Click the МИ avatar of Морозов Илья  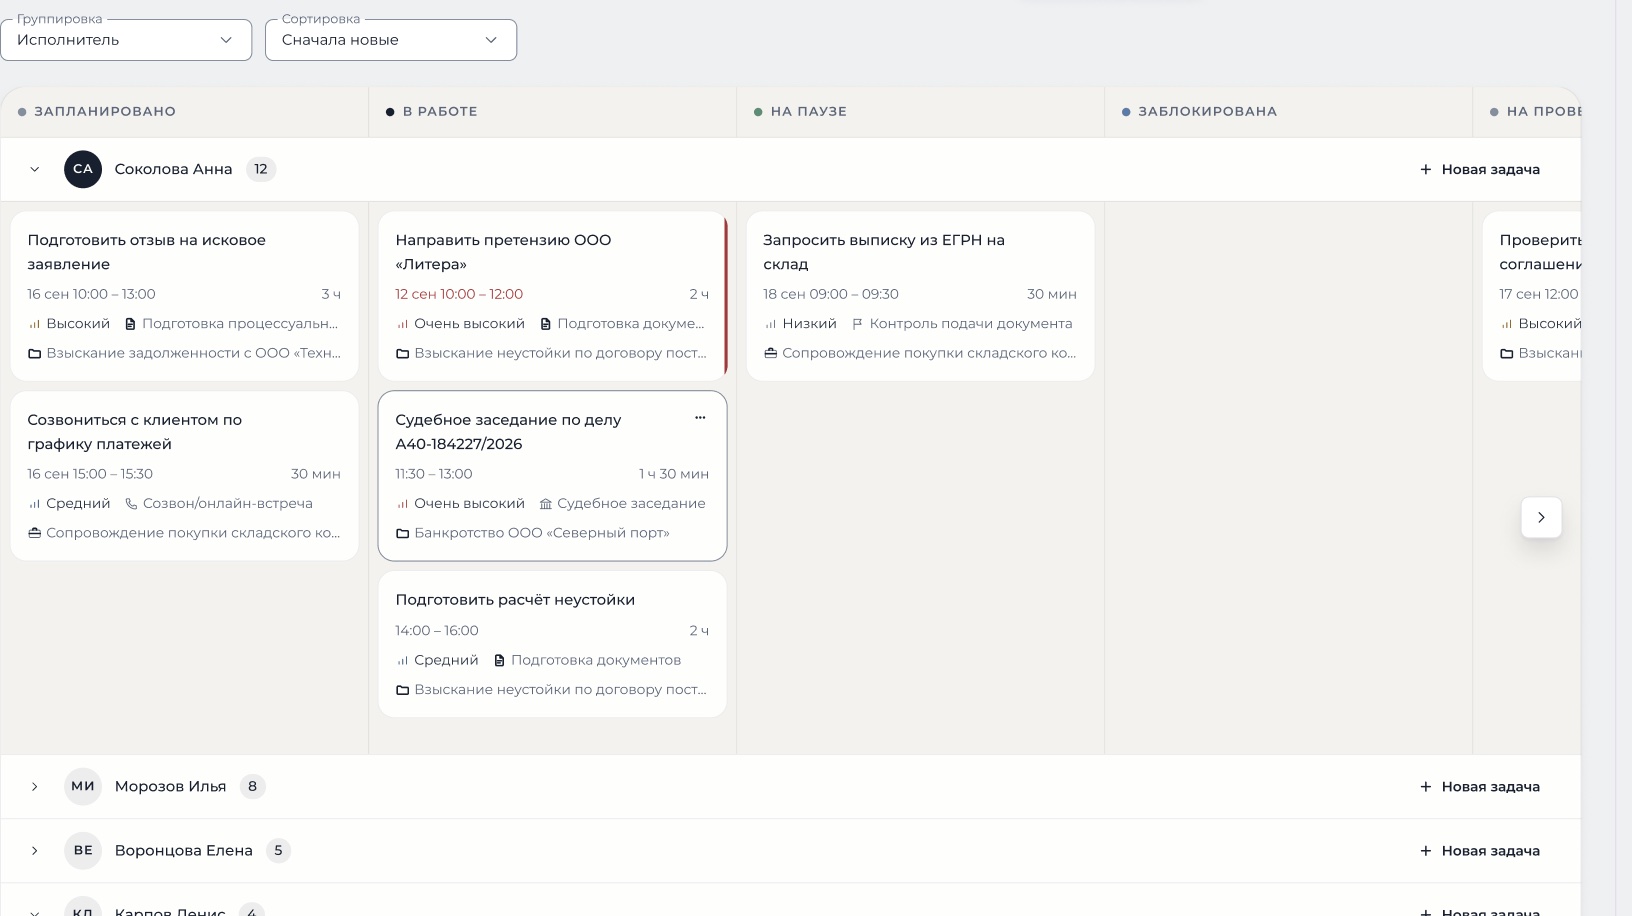(83, 787)
